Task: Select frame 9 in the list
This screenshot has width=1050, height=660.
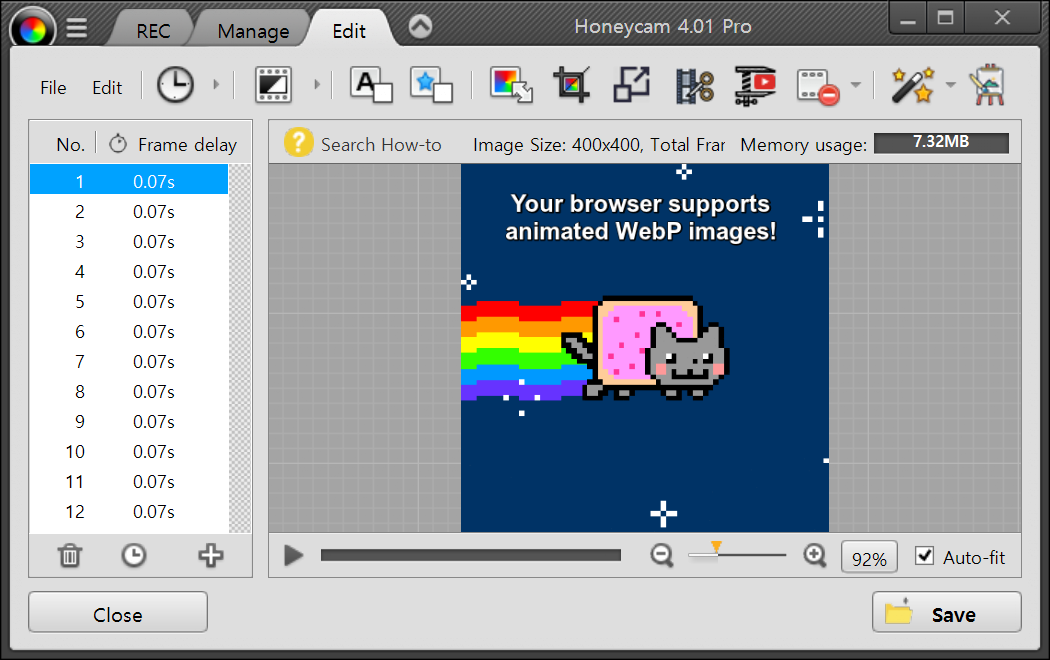Action: (x=129, y=422)
